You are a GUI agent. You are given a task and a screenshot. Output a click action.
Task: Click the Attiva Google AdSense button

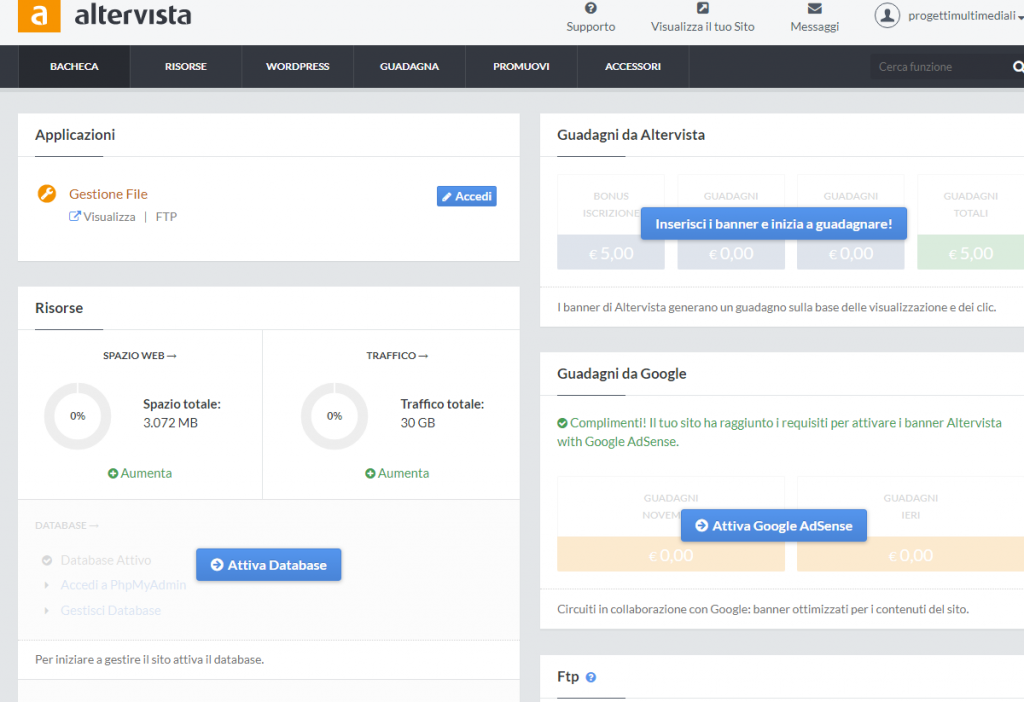click(773, 525)
